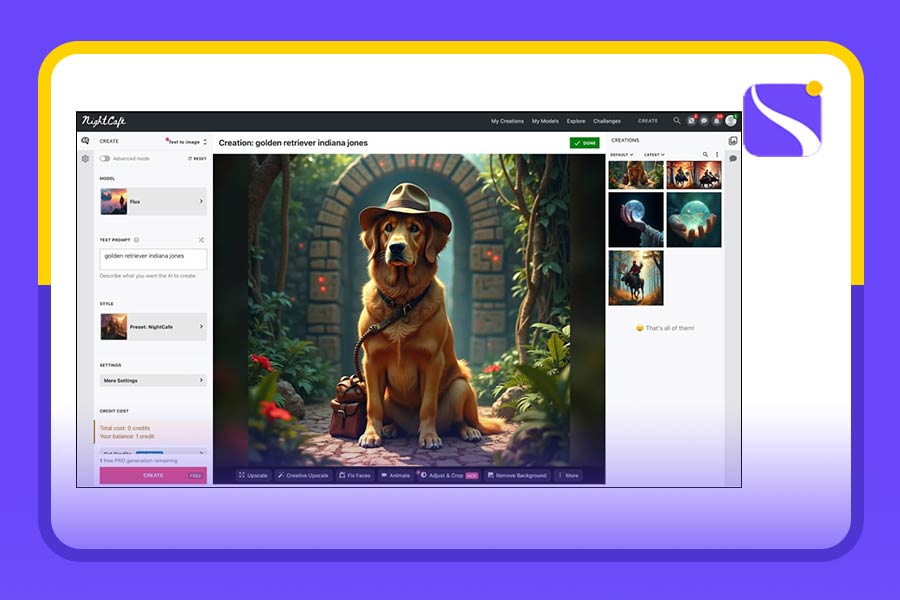Toggle Advanced mode switch
900x600 pixels.
[x=105, y=158]
